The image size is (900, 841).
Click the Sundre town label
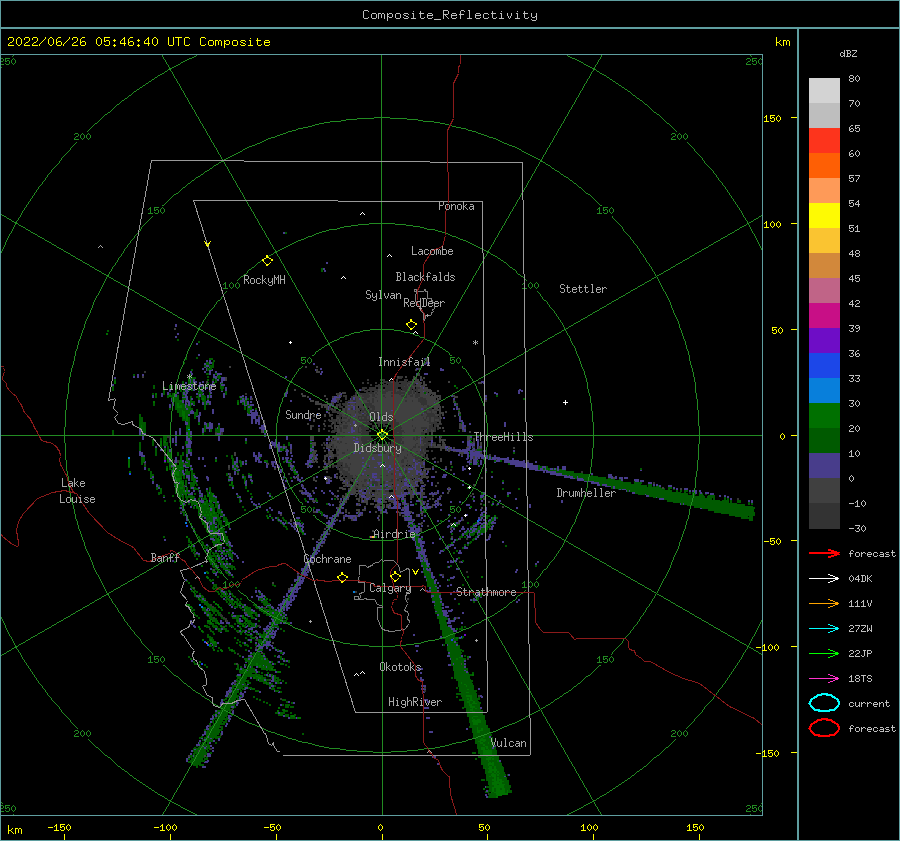tap(303, 415)
